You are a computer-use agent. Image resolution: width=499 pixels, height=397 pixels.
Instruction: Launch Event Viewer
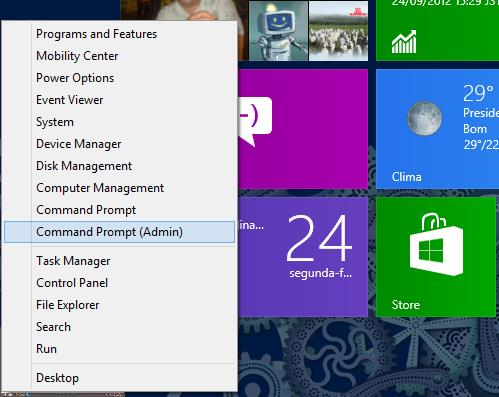click(x=119, y=100)
